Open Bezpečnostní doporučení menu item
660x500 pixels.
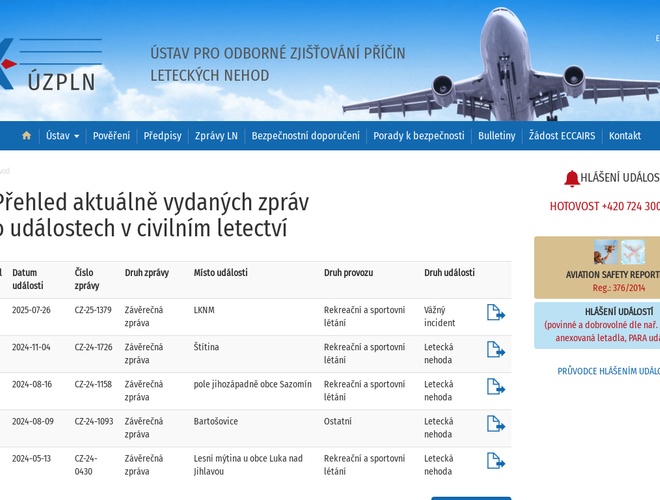click(305, 136)
